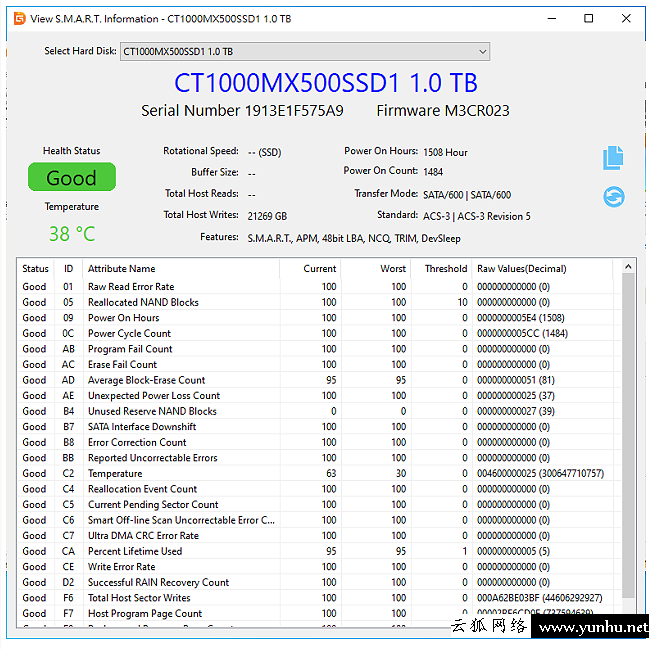This screenshot has height=649, width=652.
Task: Click the raw value 0000000005E4 (1508)
Action: click(x=521, y=318)
